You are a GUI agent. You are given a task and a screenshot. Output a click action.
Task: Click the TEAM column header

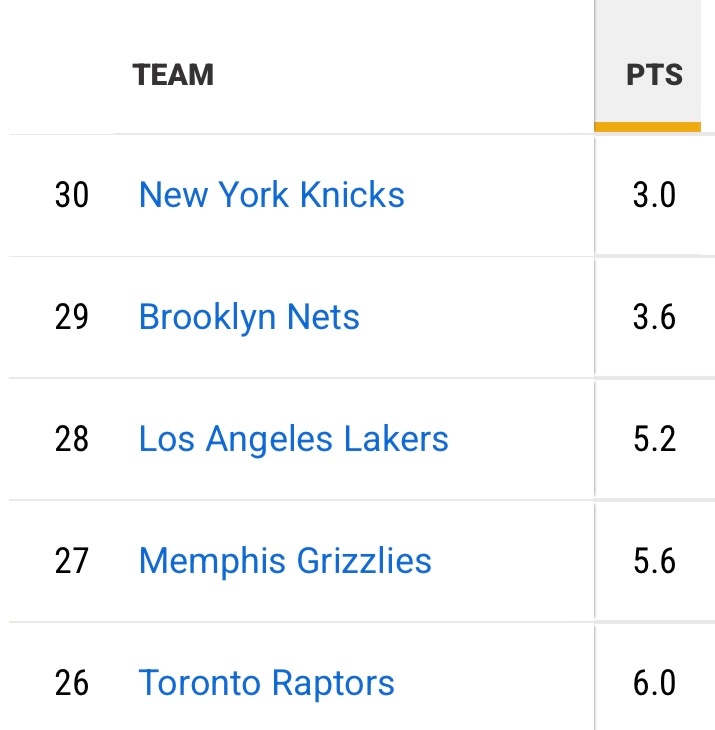[173, 75]
